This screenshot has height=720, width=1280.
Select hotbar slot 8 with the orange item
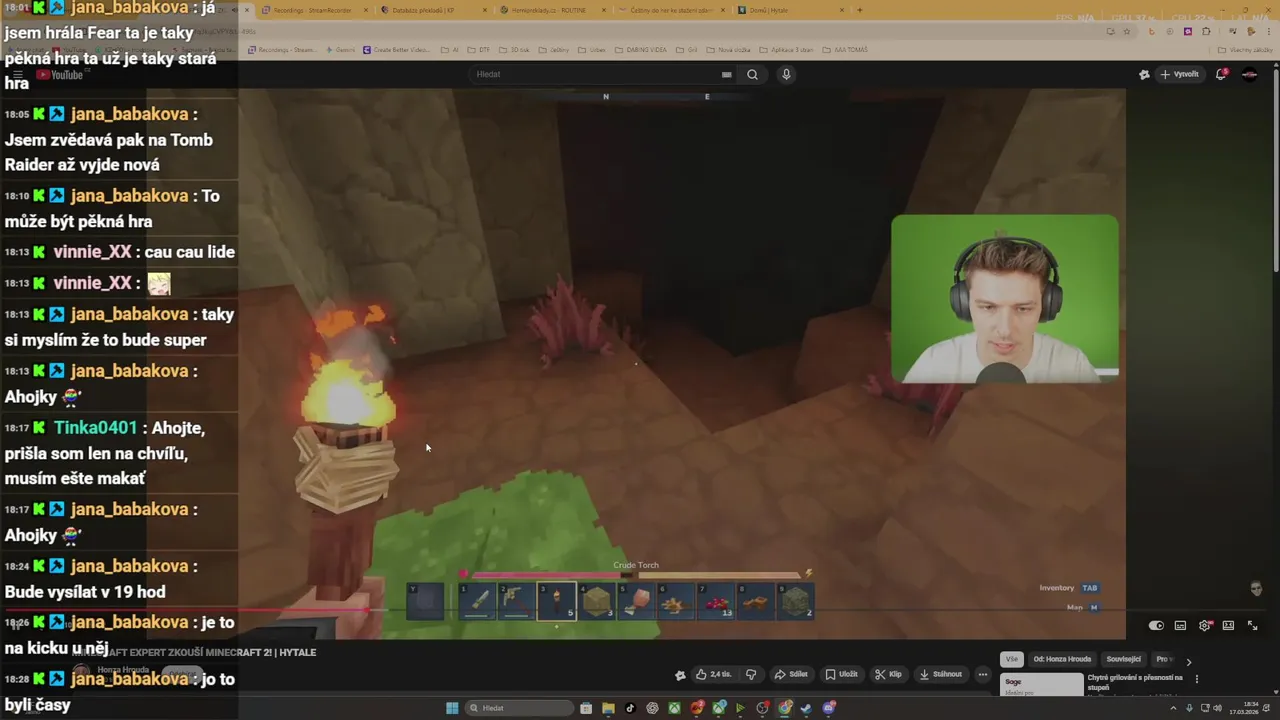coord(757,601)
